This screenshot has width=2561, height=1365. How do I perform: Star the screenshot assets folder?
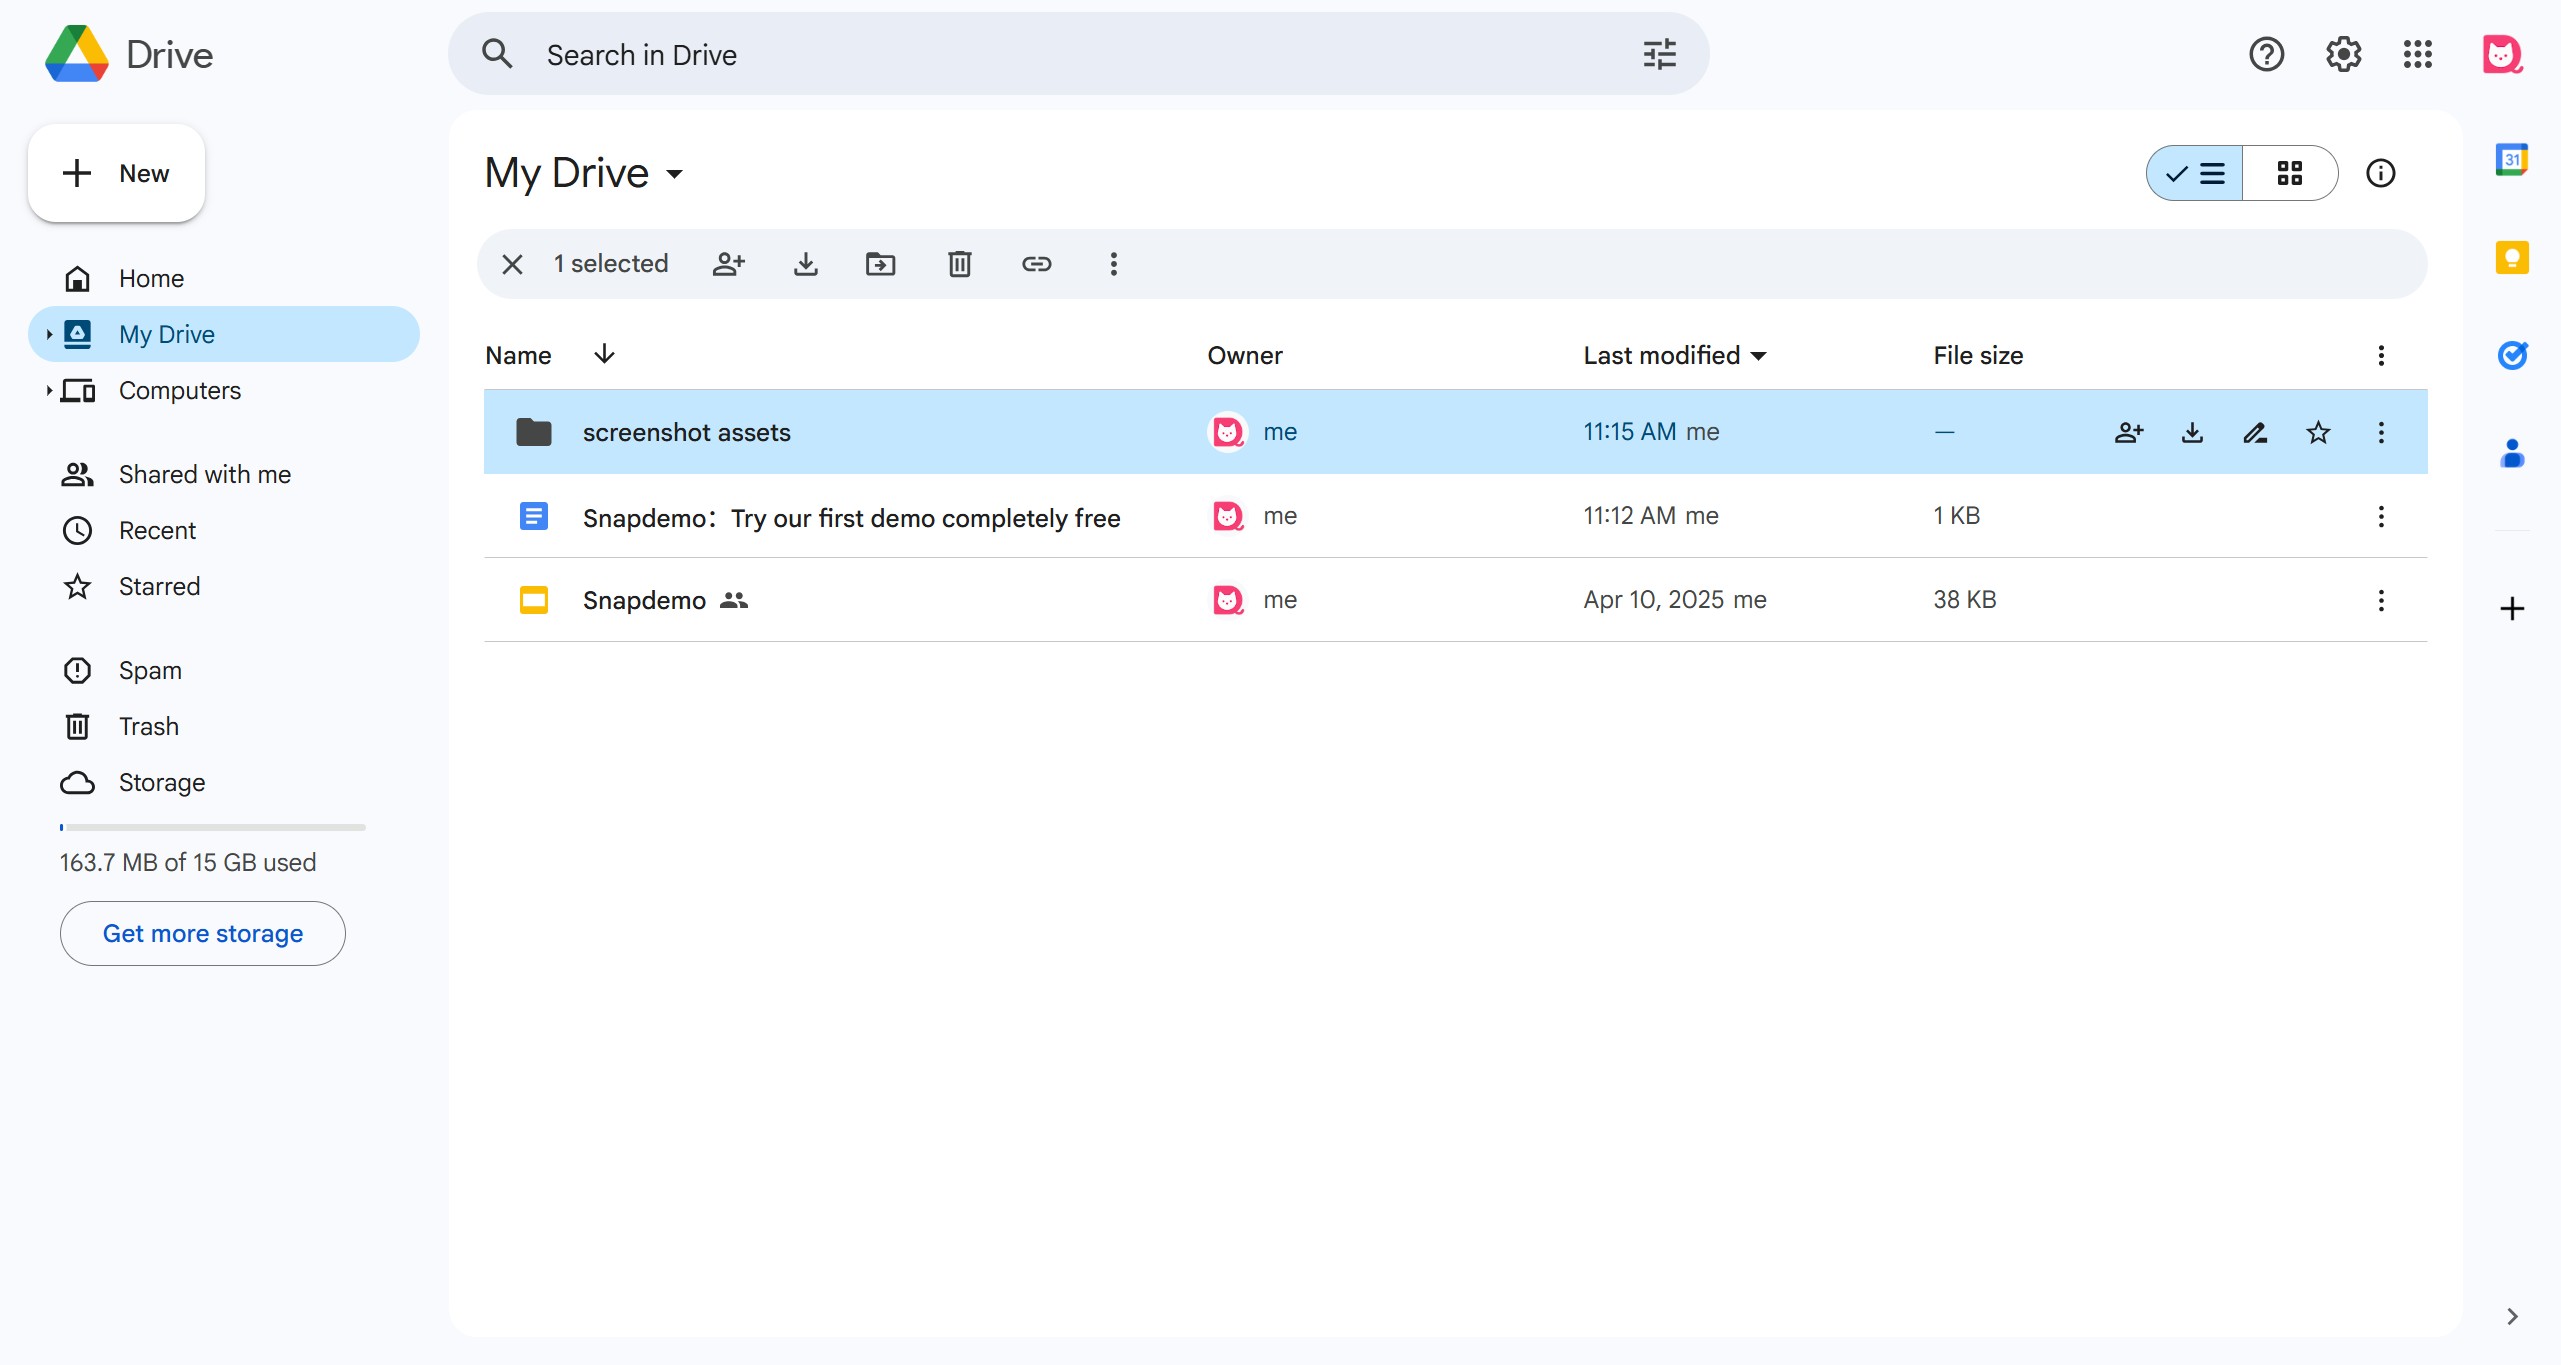pyautogui.click(x=2318, y=432)
